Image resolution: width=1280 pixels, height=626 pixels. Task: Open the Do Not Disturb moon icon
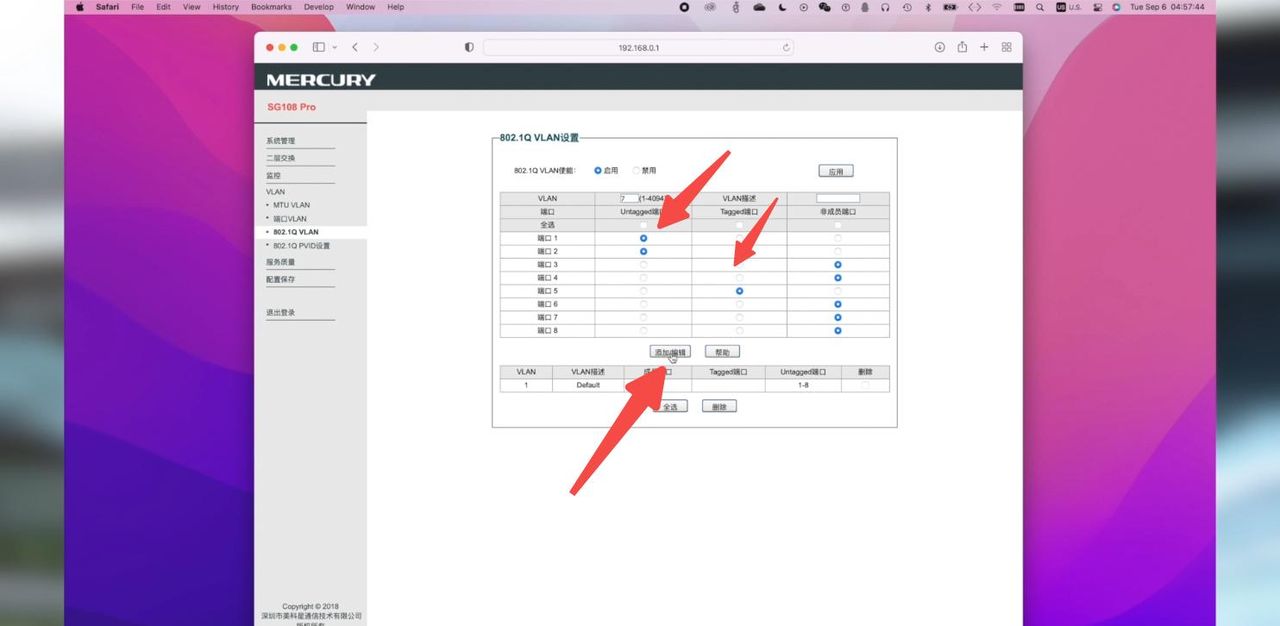pyautogui.click(x=782, y=7)
